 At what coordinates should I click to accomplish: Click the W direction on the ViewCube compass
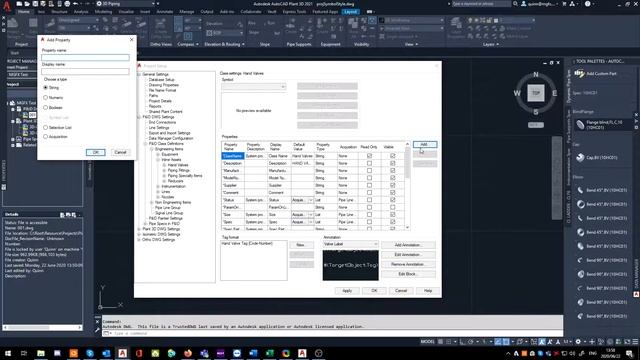(517, 93)
